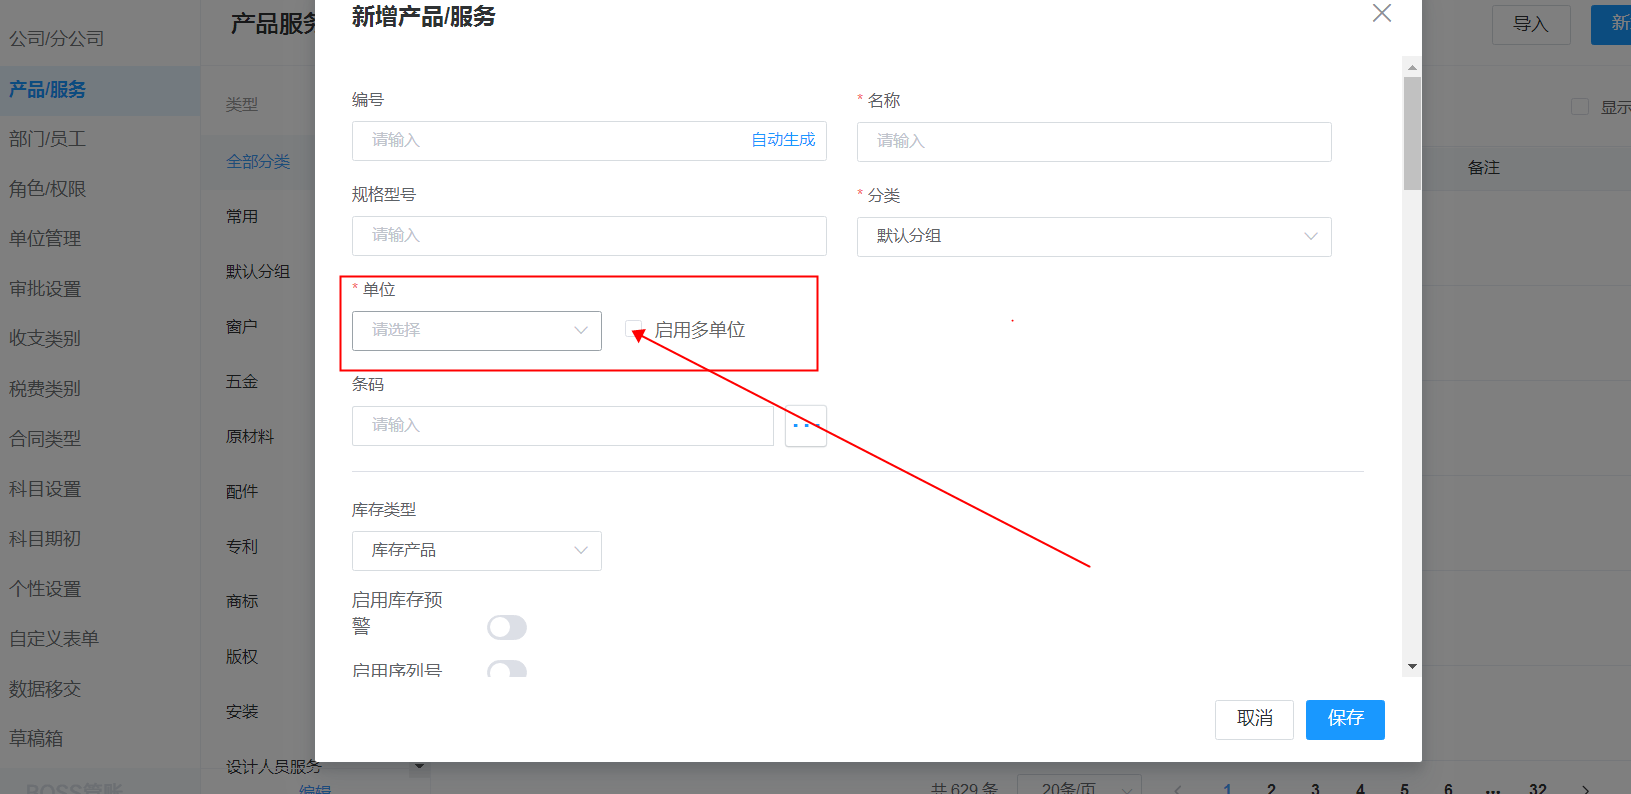
Task: Focus the 规格型号 input field
Action: (x=589, y=236)
